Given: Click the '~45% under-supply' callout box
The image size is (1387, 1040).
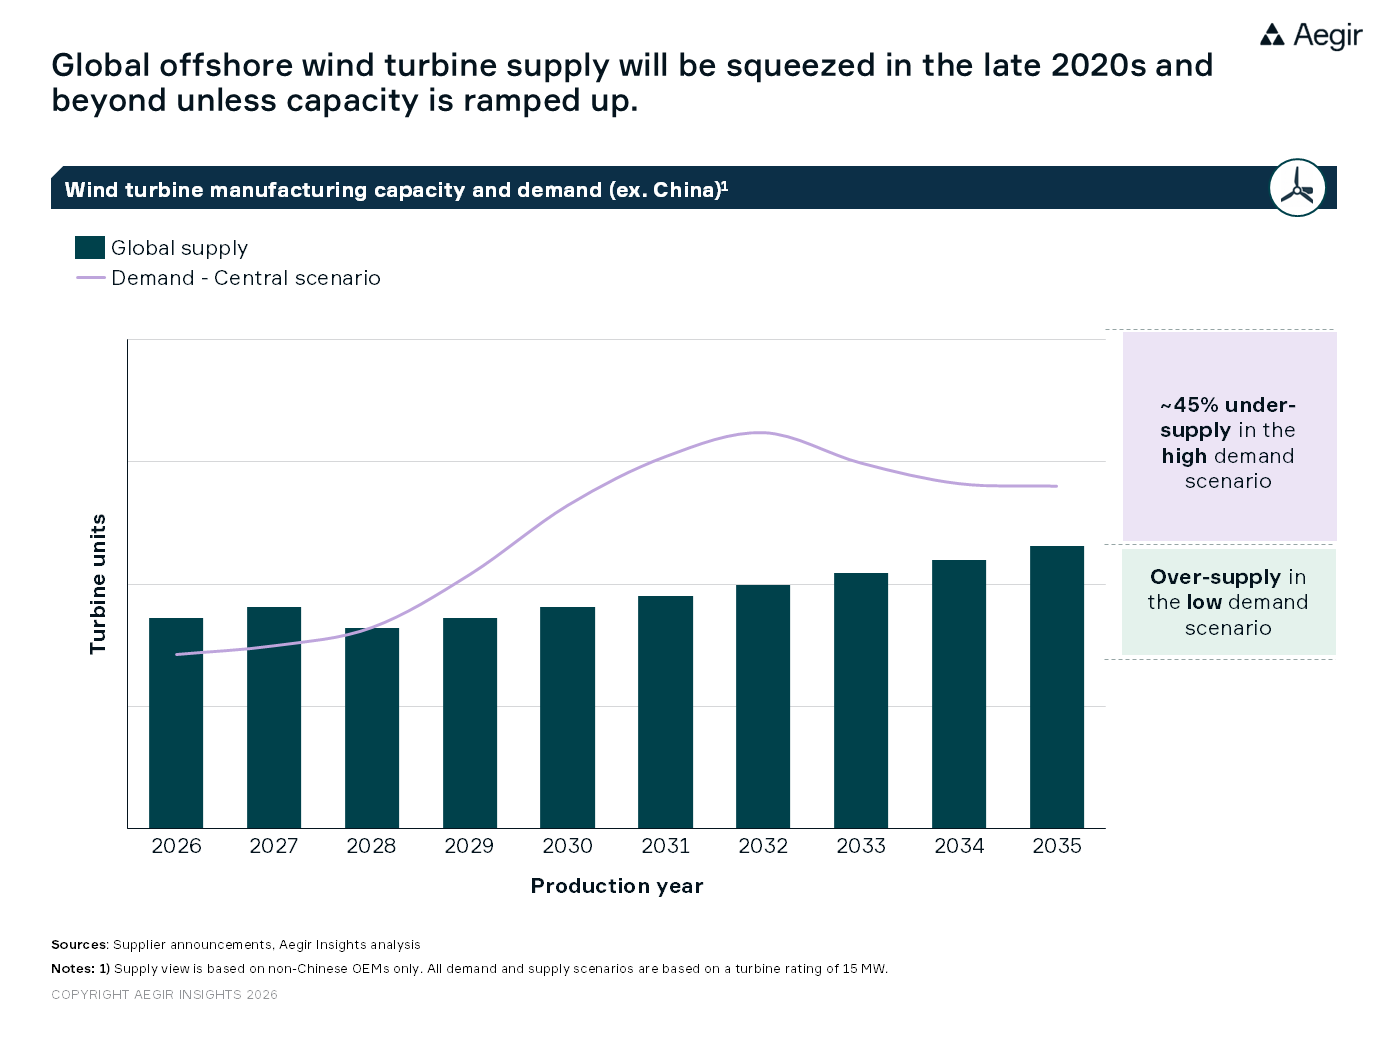Looking at the screenshot, I should point(1230,436).
